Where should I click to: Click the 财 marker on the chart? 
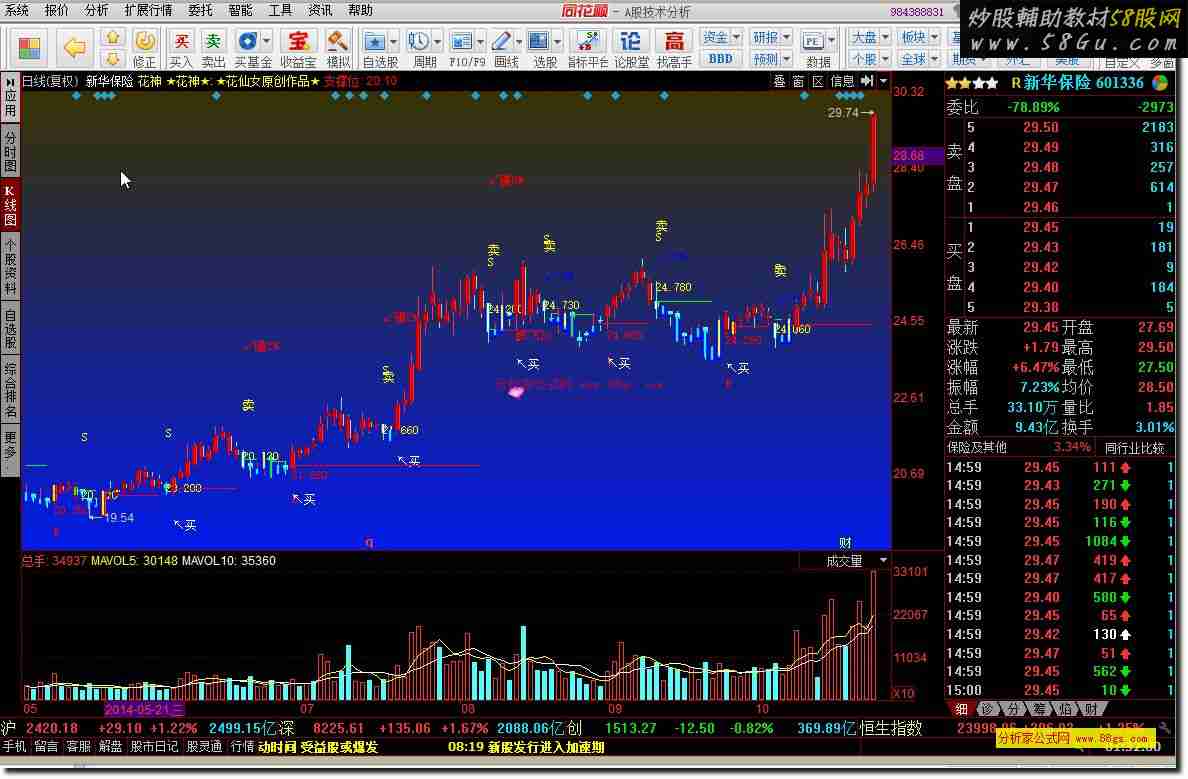click(845, 543)
